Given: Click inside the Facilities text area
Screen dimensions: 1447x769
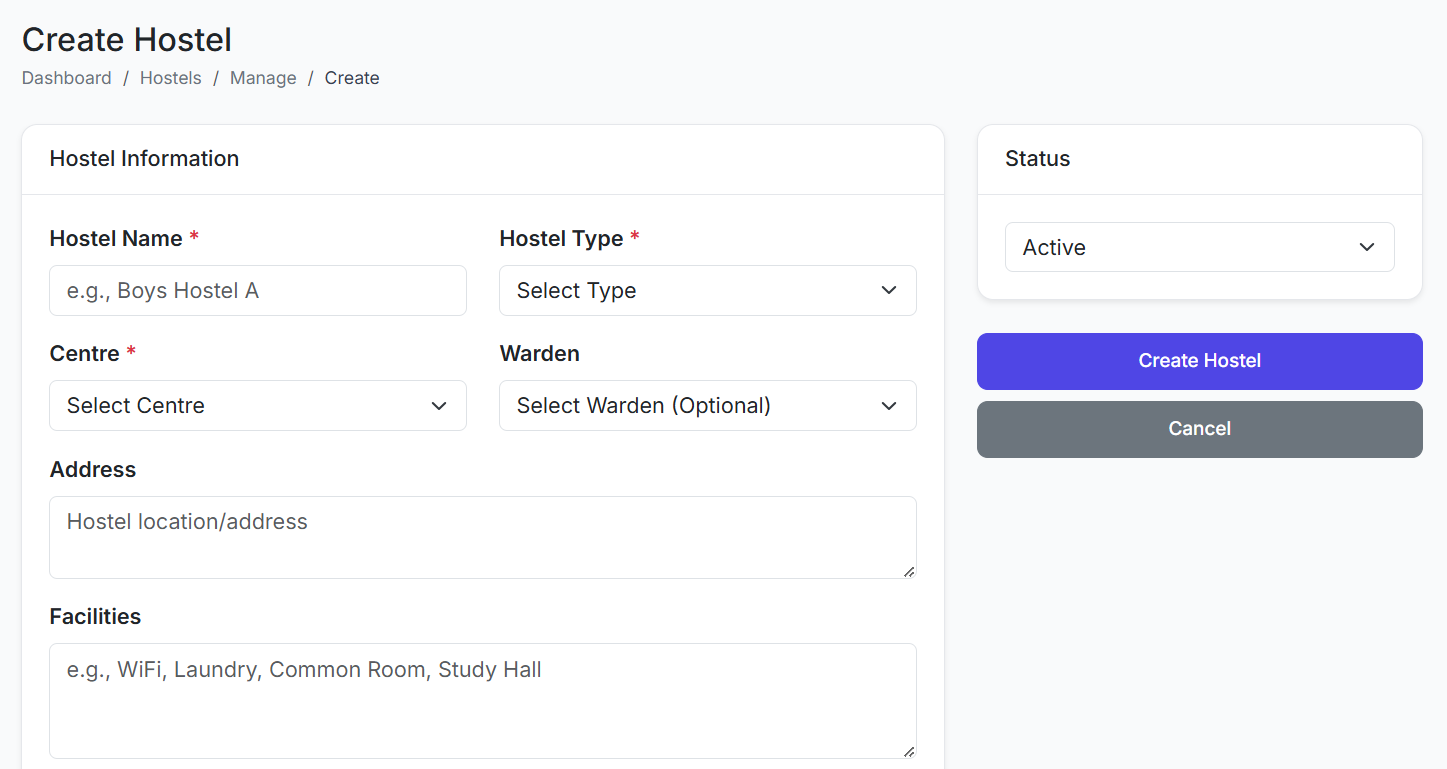Looking at the screenshot, I should pos(482,700).
